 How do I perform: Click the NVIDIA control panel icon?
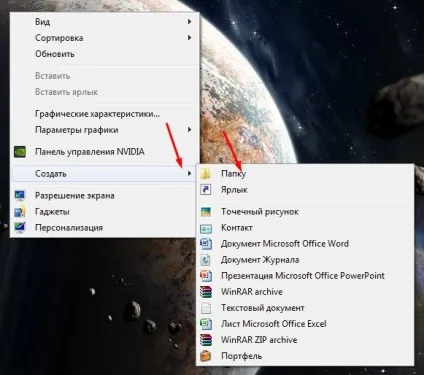pos(20,152)
